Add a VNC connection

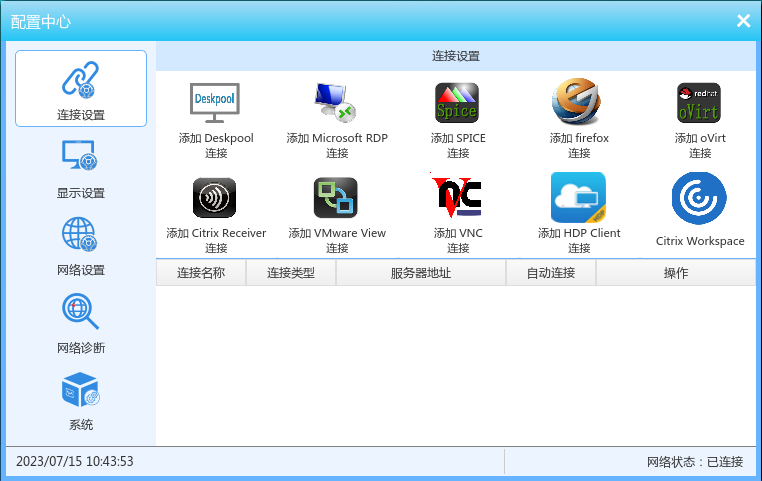[458, 214]
